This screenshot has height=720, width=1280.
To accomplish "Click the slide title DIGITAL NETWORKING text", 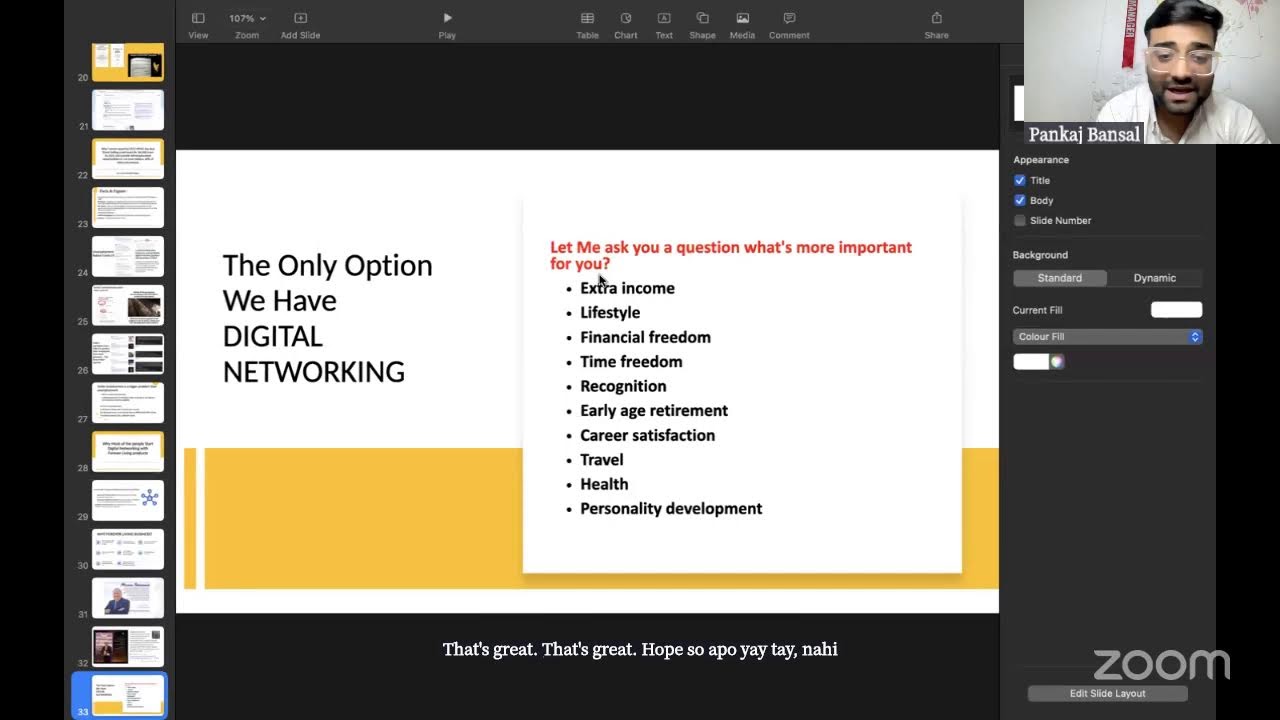I will click(313, 354).
